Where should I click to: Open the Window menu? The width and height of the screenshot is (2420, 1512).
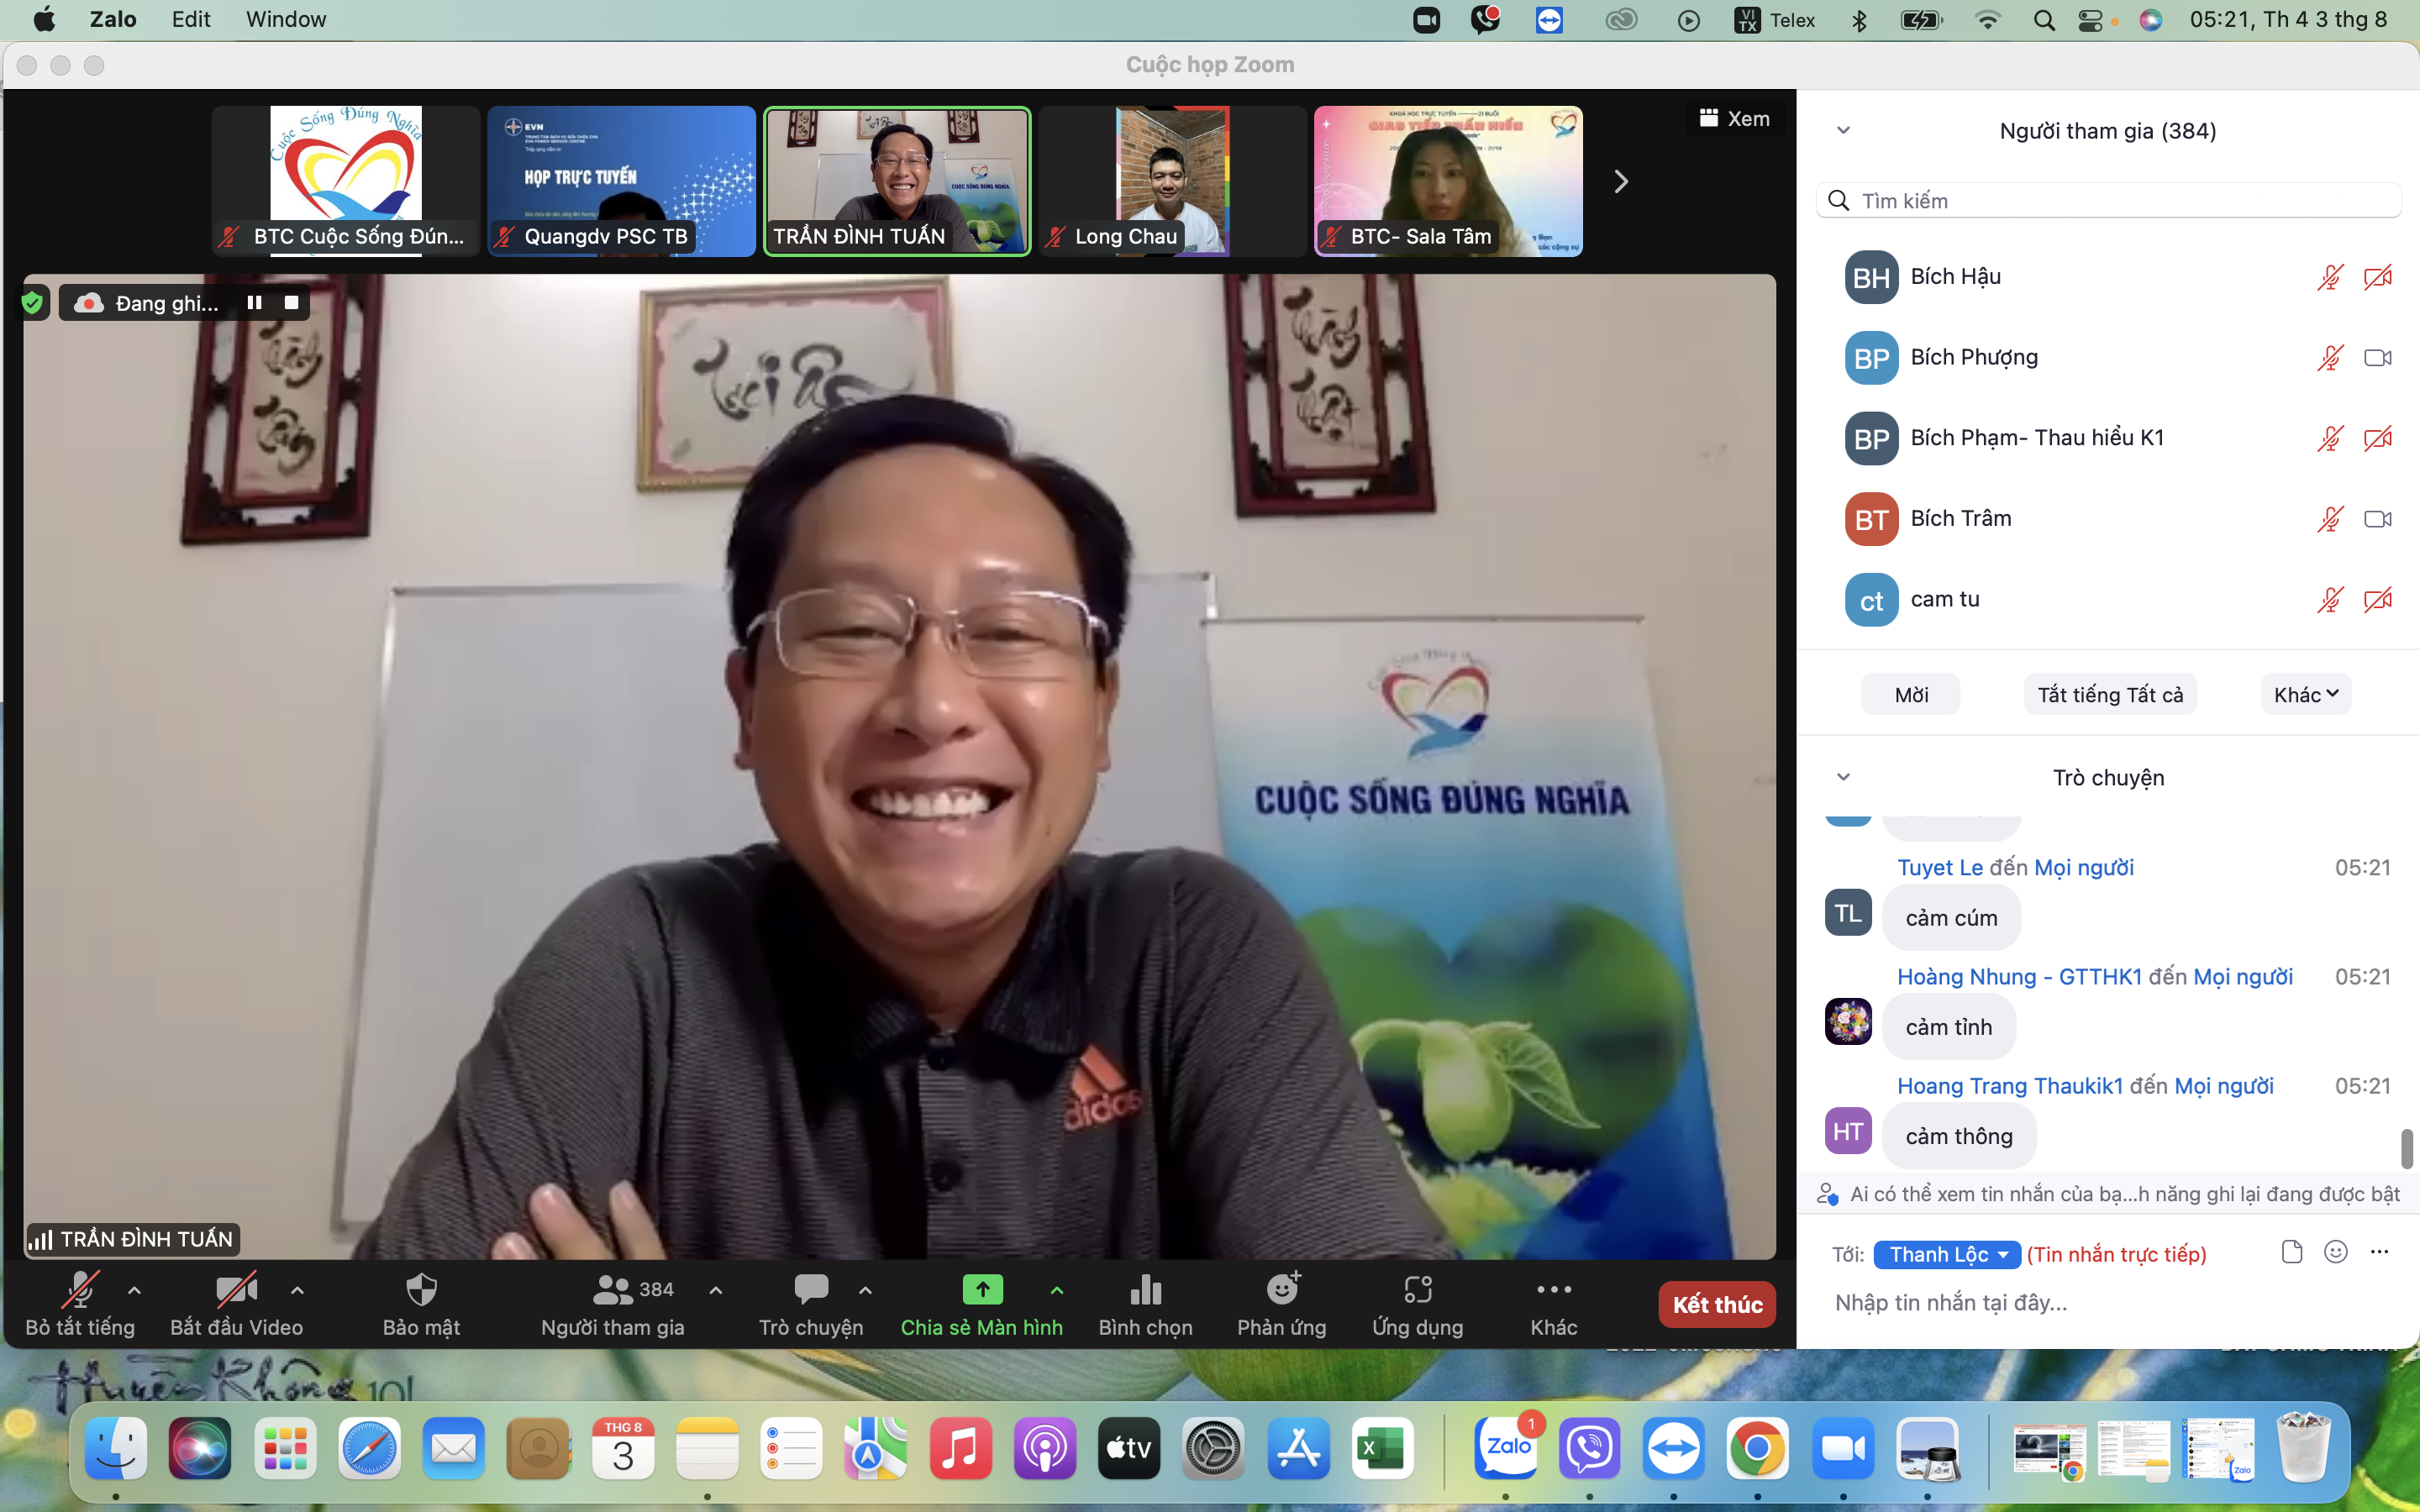286,19
